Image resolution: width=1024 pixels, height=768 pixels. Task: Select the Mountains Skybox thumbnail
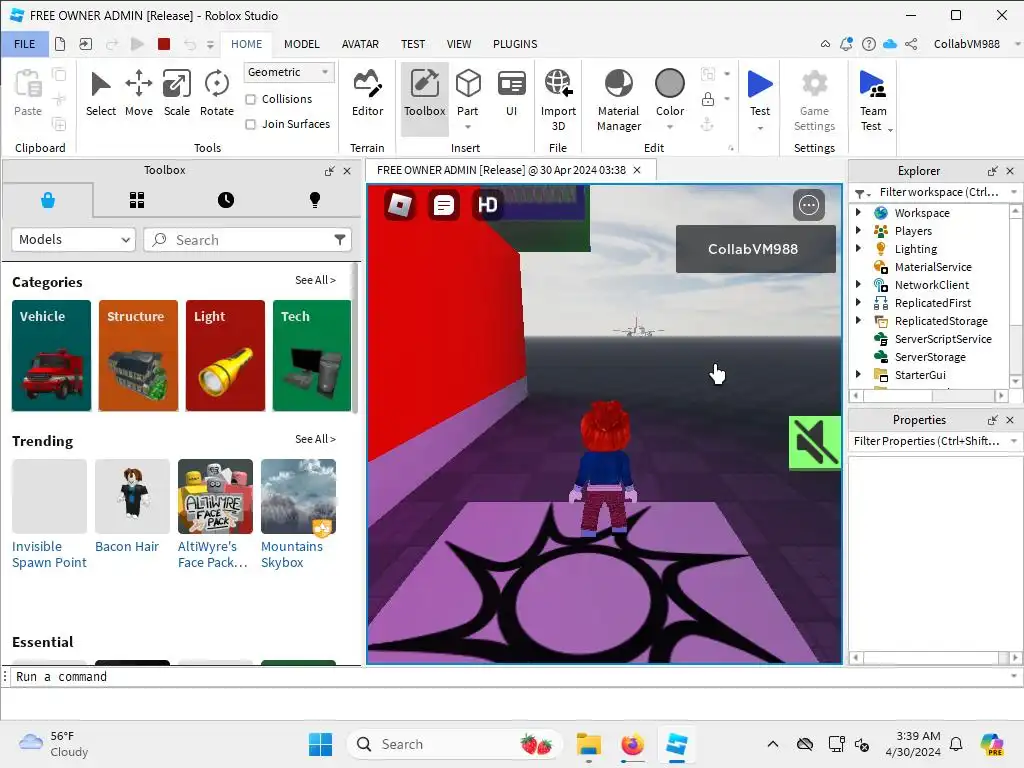[298, 496]
